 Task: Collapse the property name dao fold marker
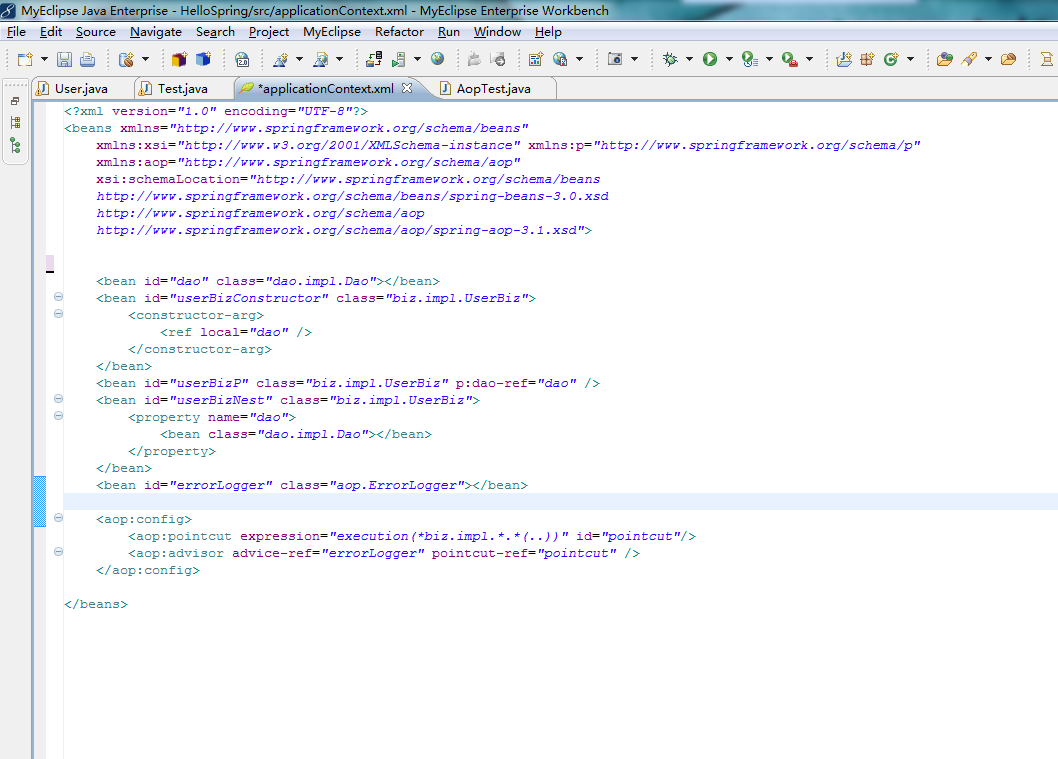coord(59,416)
